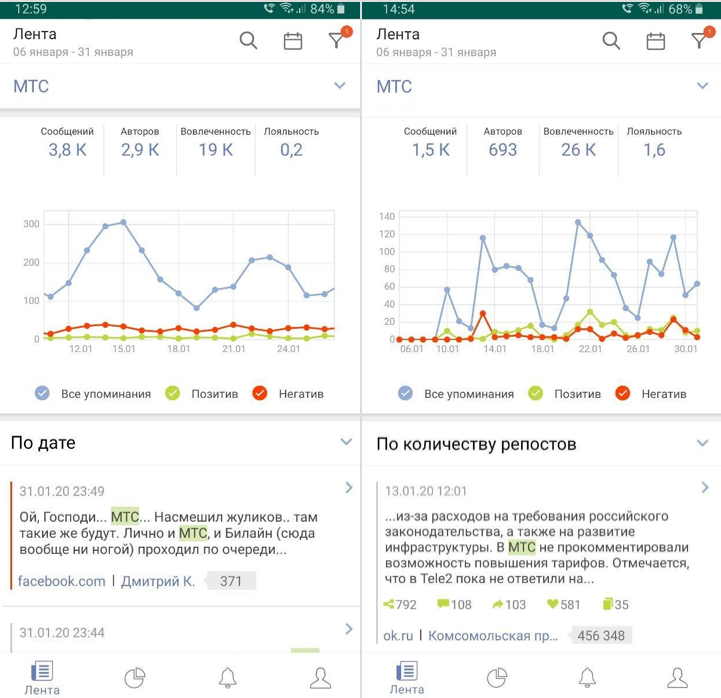Toggle 'Негатив' series in left chart

(260, 393)
